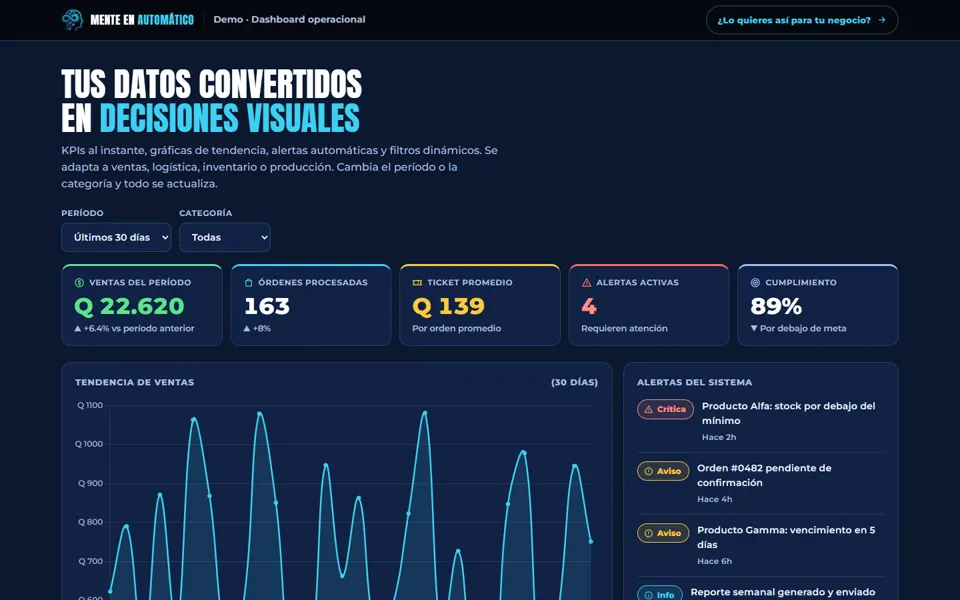The height and width of the screenshot is (600, 960).
Task: Click the arrow in the top-right call-to-action button
Action: [882, 20]
